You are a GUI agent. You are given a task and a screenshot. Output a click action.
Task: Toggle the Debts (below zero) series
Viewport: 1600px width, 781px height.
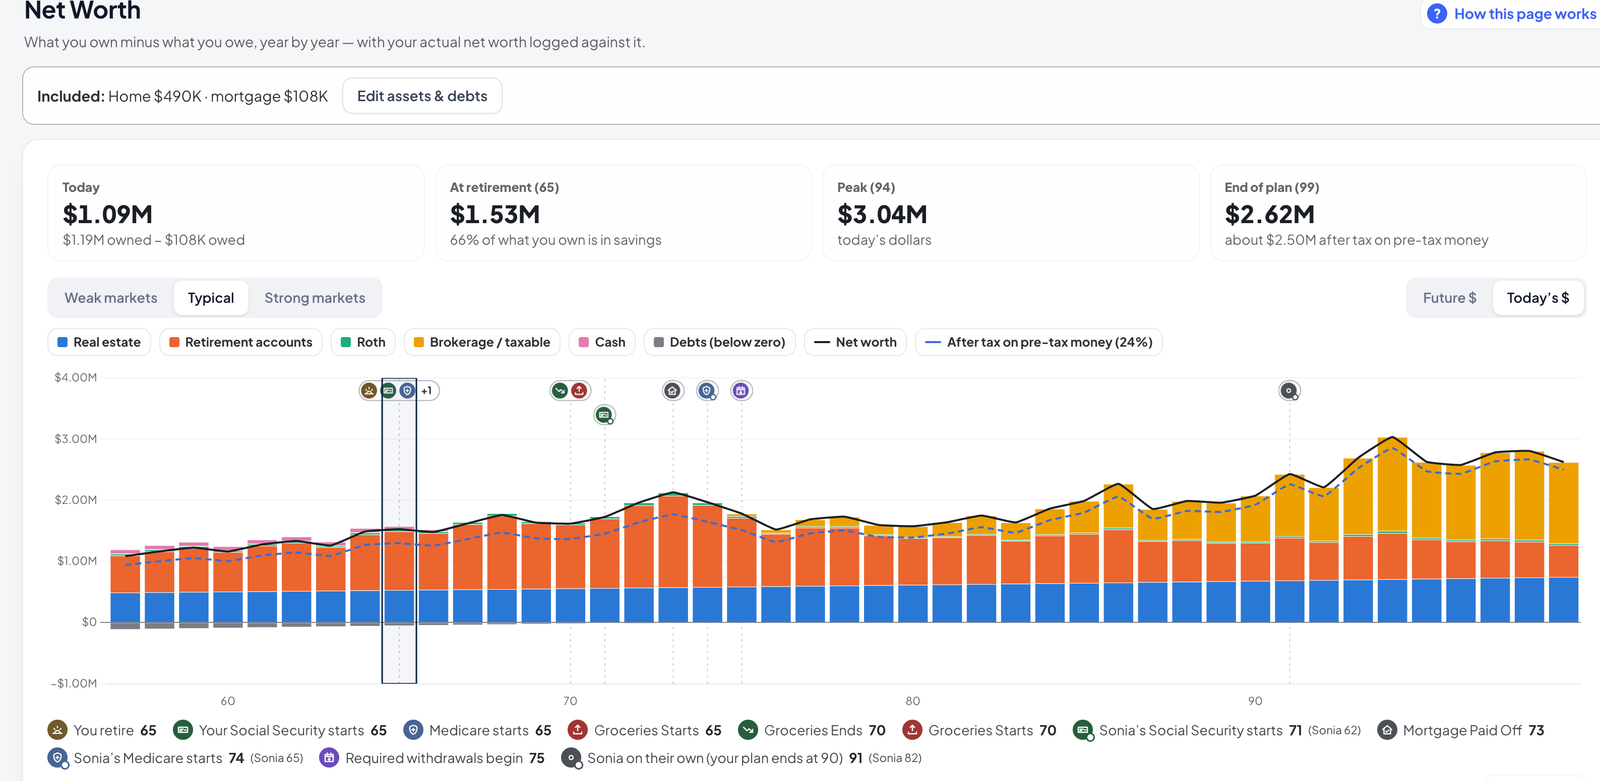pyautogui.click(x=720, y=342)
